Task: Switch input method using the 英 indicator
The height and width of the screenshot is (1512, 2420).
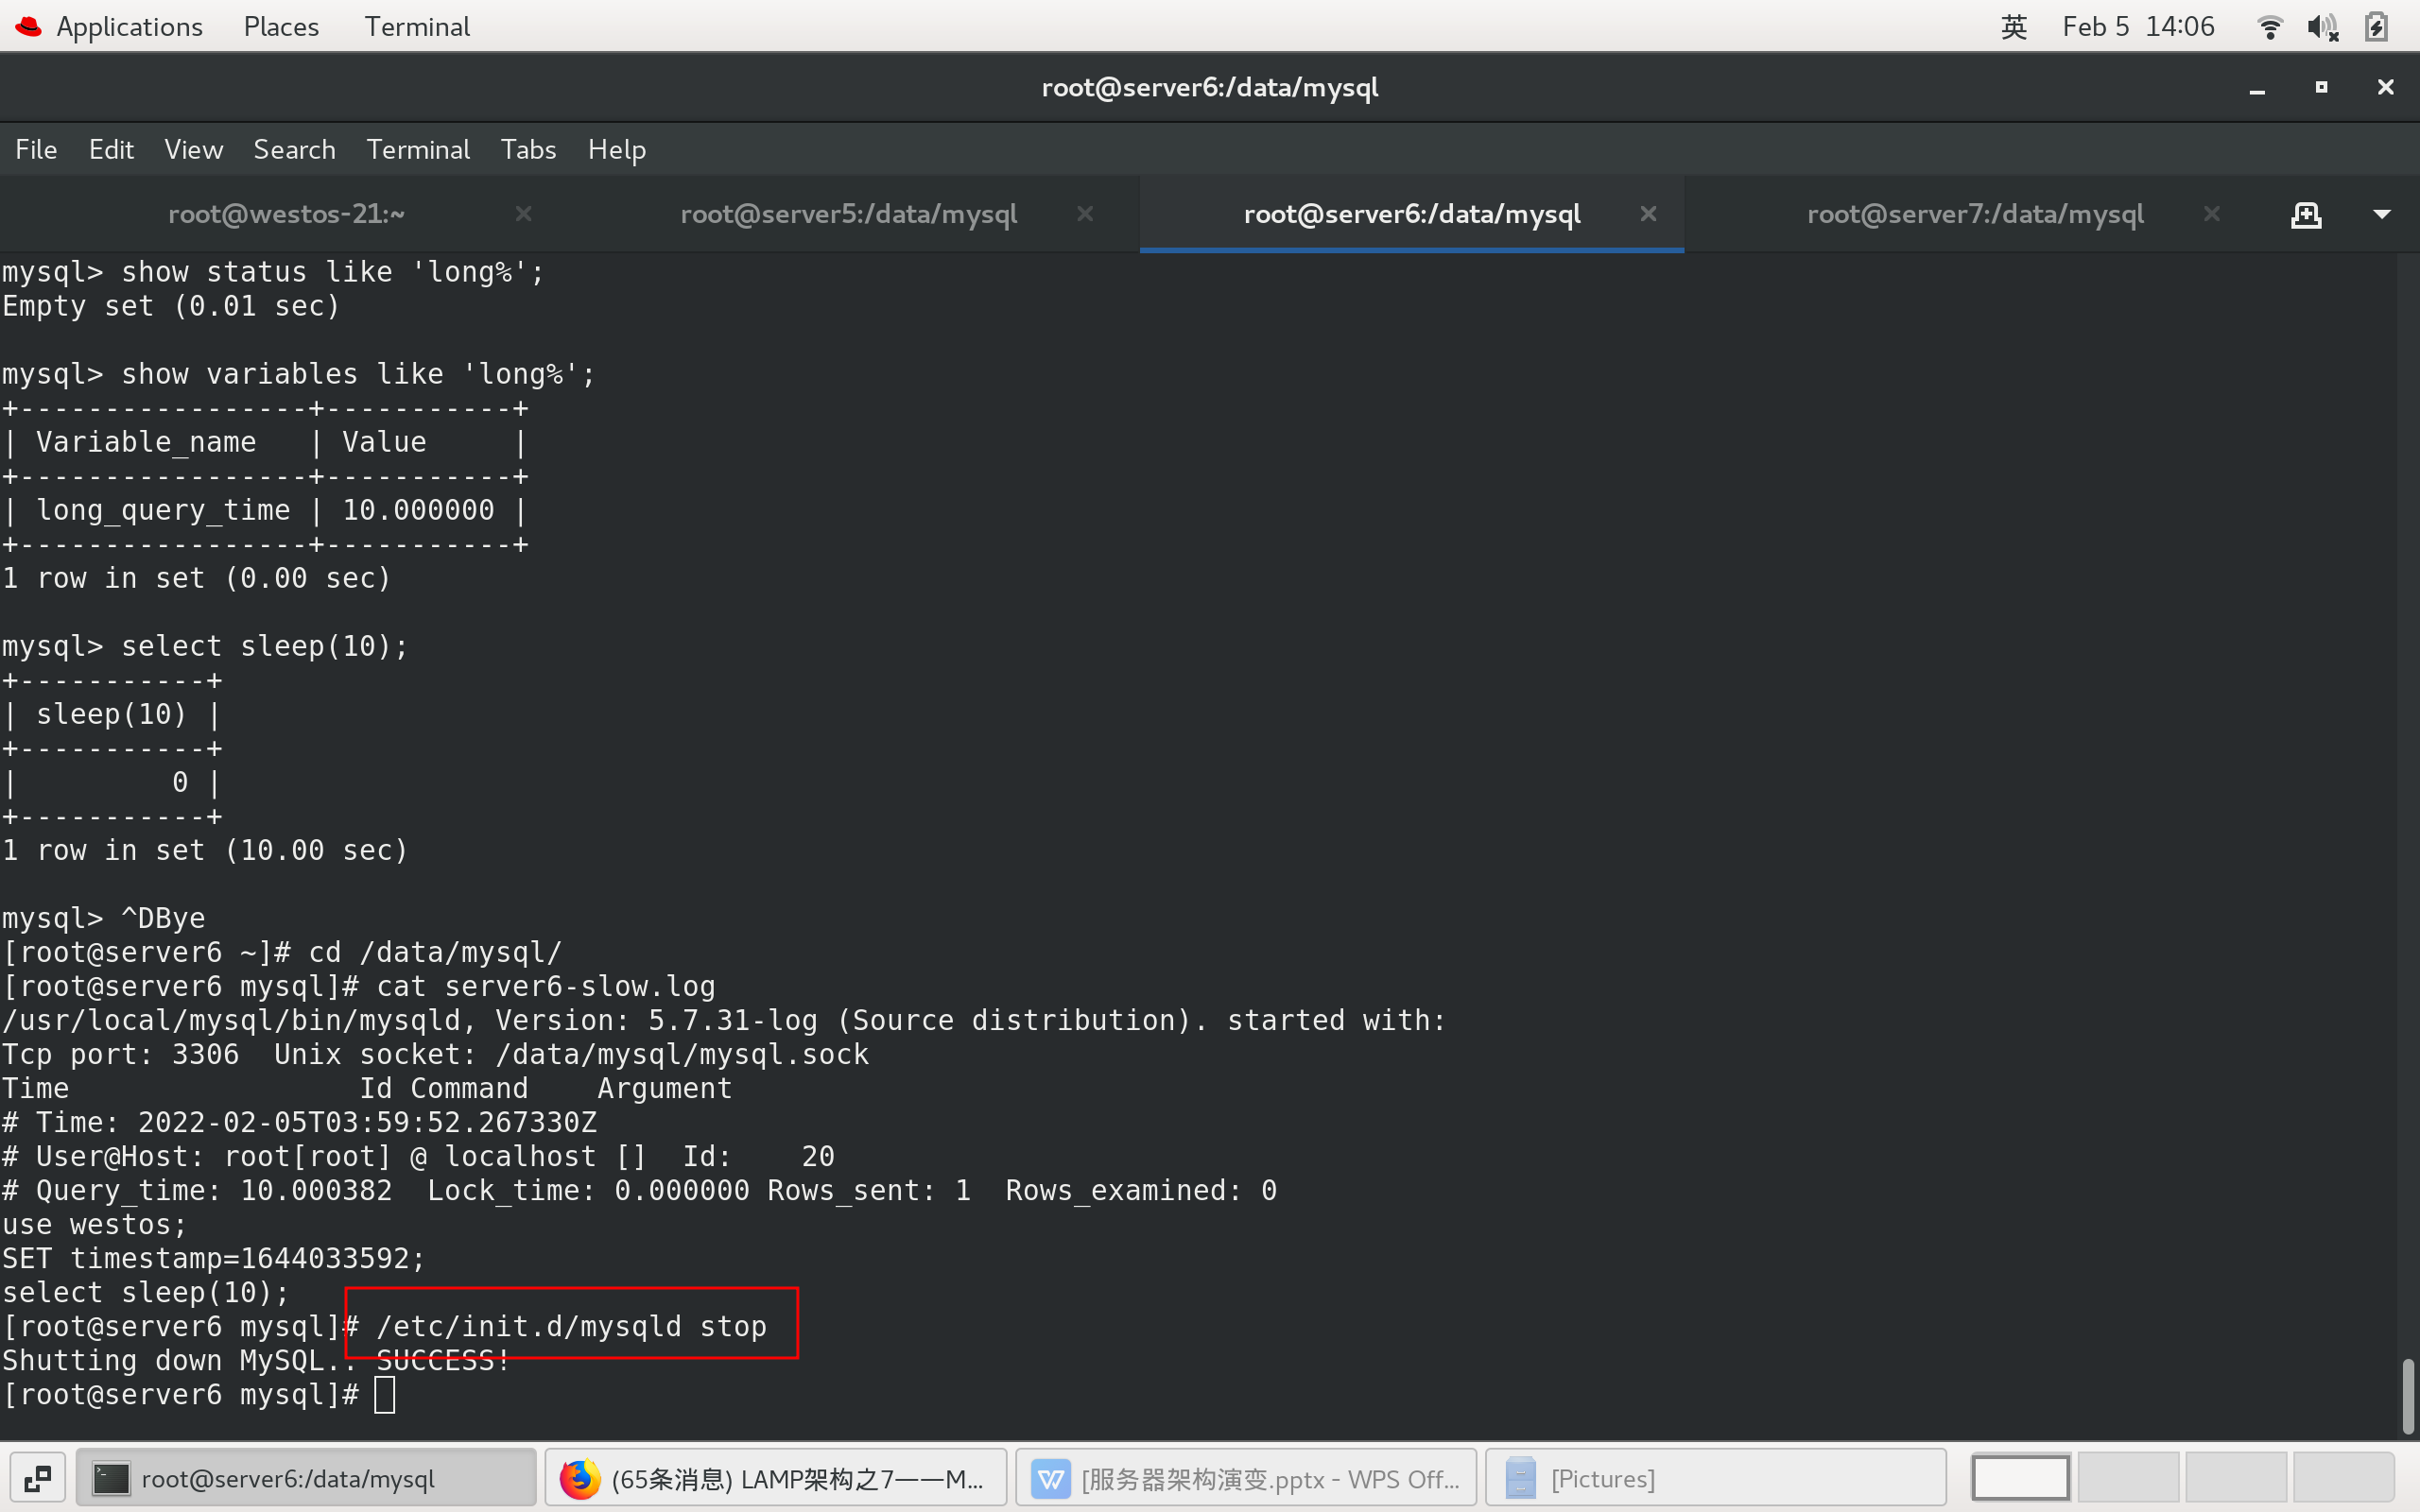Action: (x=2013, y=26)
